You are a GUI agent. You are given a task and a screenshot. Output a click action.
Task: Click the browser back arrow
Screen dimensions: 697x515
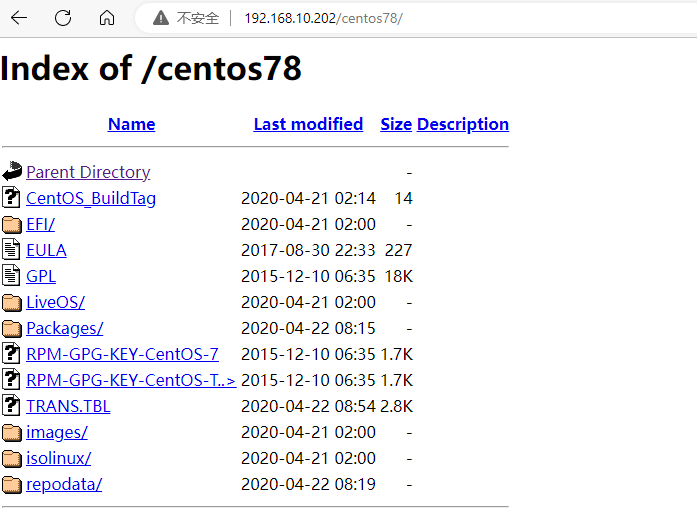click(19, 18)
